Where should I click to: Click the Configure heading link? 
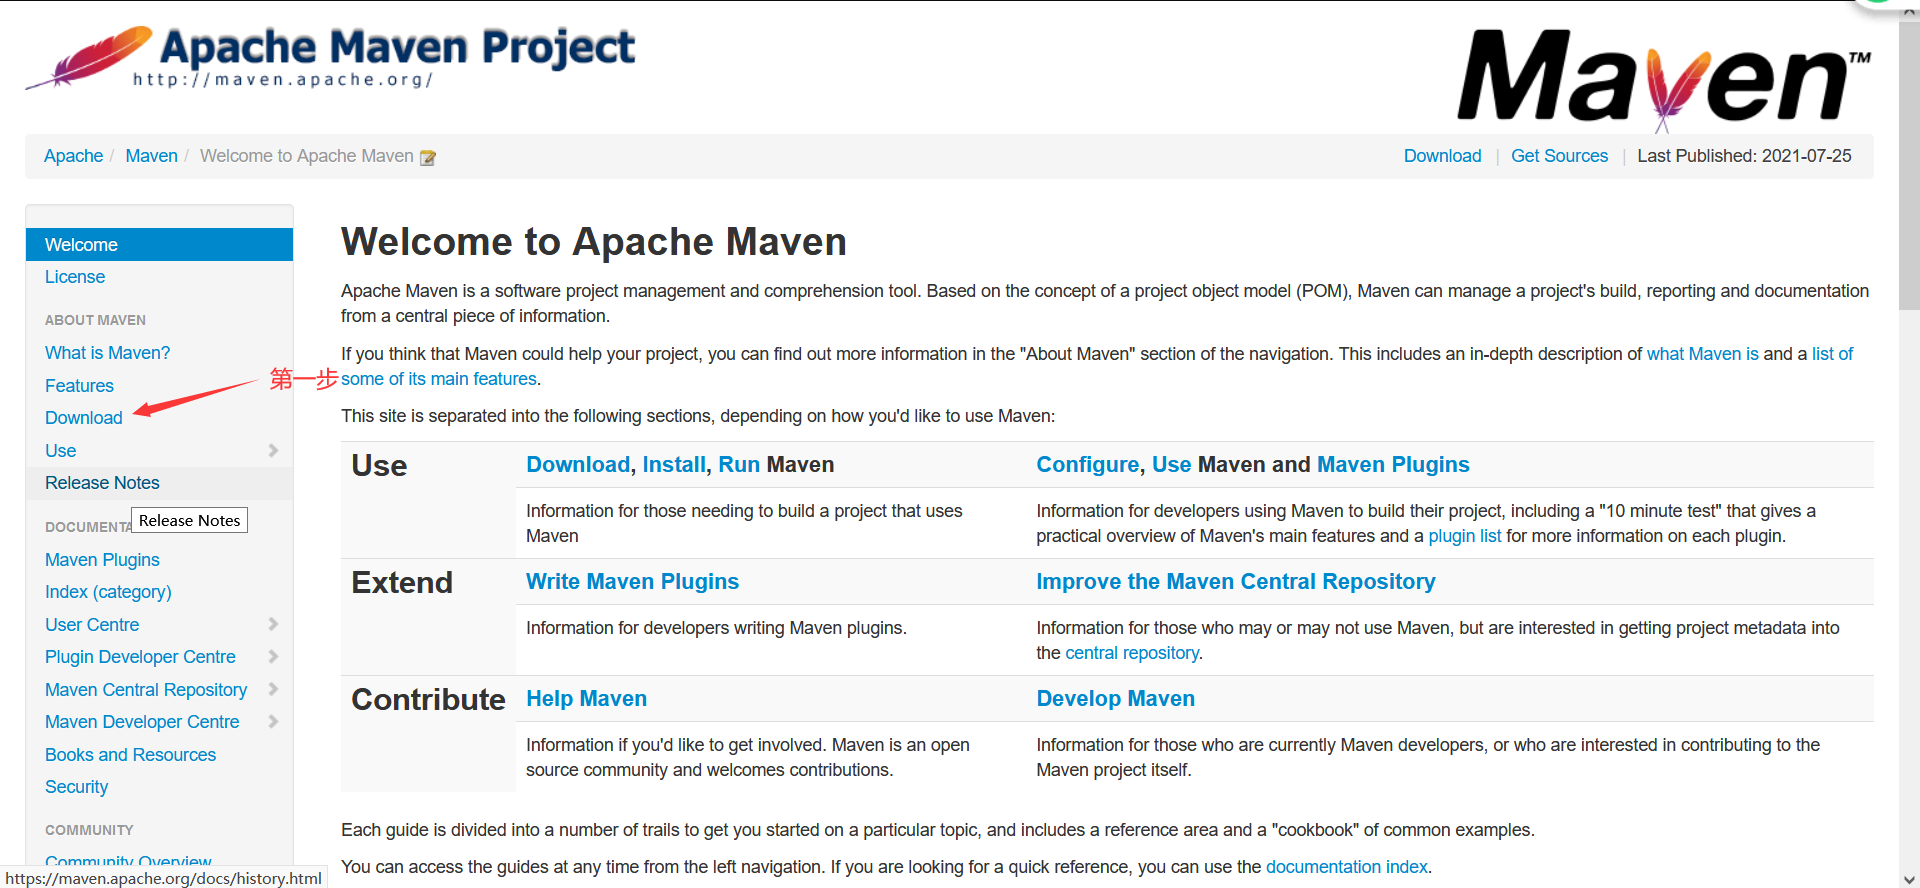tap(1087, 465)
